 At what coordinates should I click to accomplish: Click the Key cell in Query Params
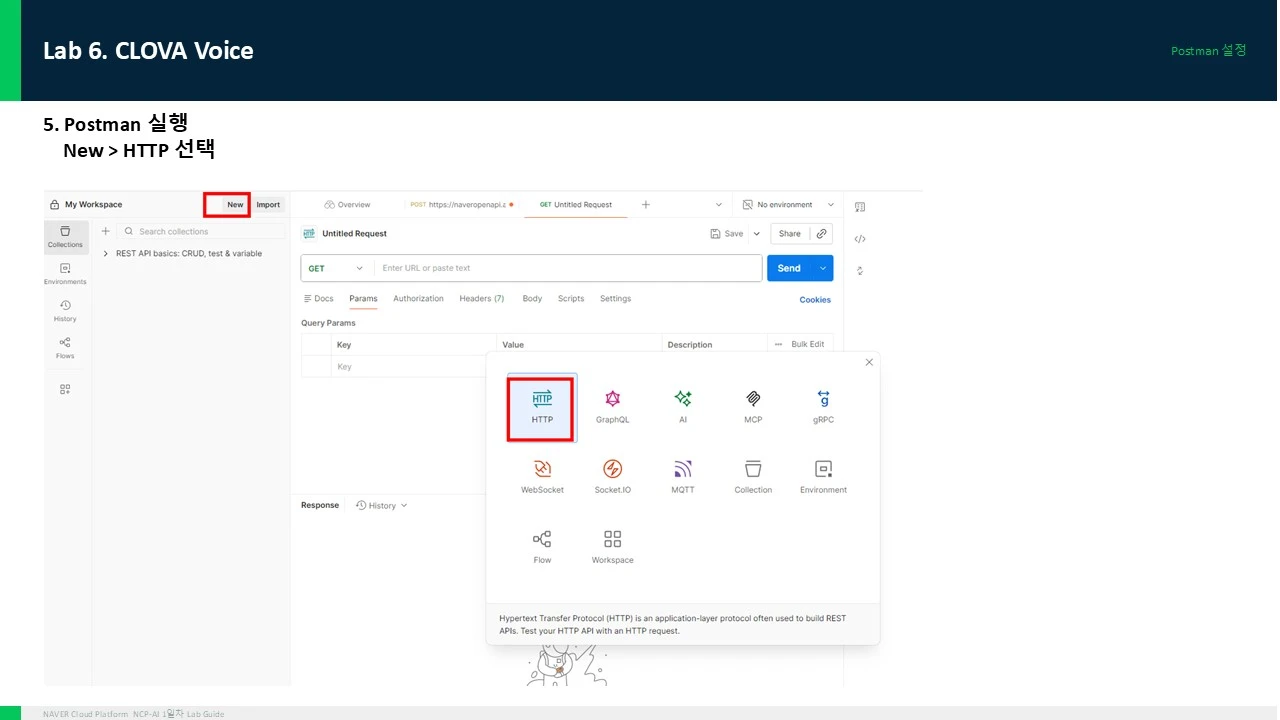(415, 367)
